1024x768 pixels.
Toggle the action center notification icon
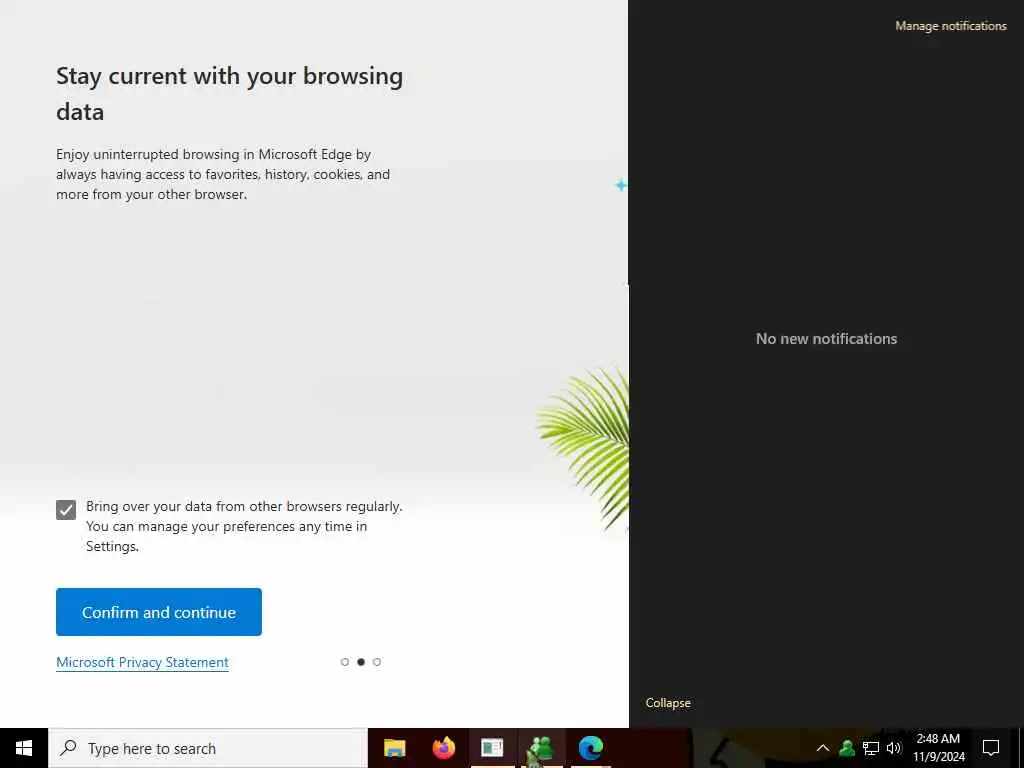pyautogui.click(x=991, y=748)
